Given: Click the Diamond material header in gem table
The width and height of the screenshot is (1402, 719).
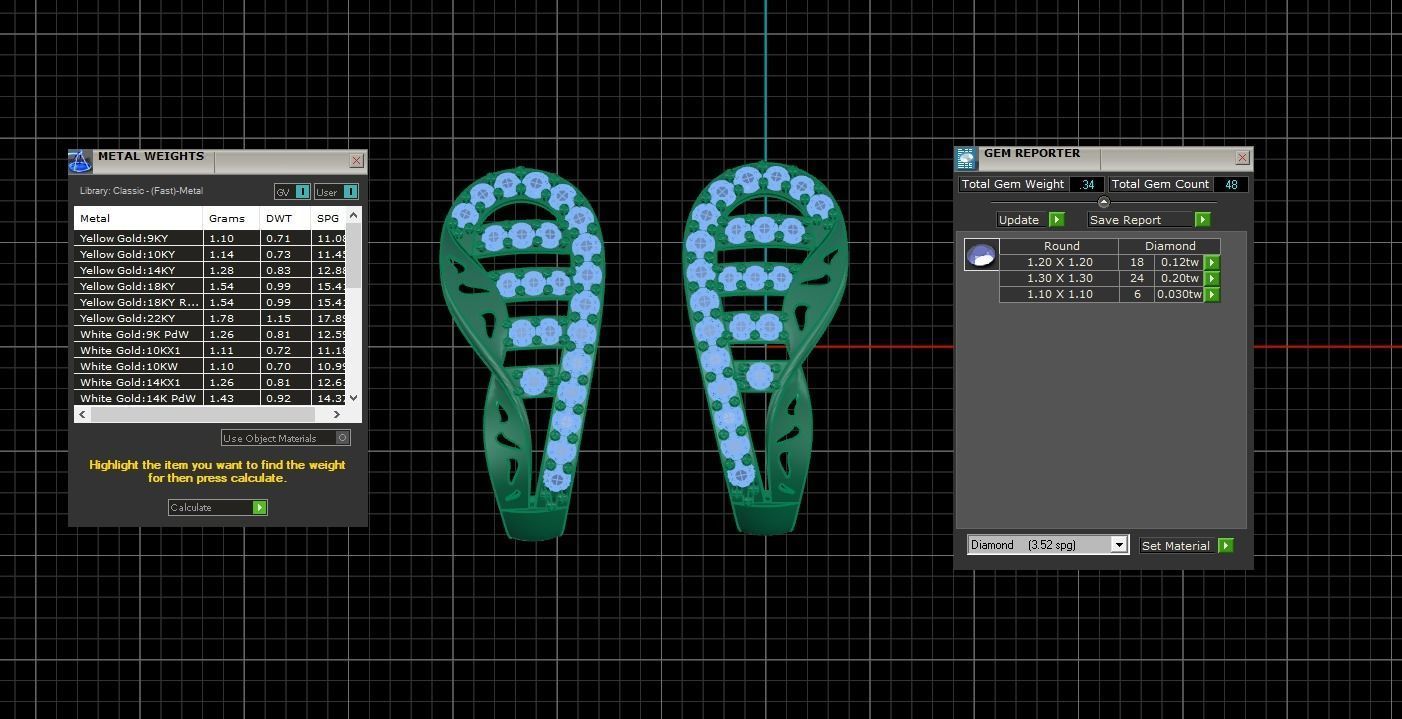Looking at the screenshot, I should [x=1170, y=246].
